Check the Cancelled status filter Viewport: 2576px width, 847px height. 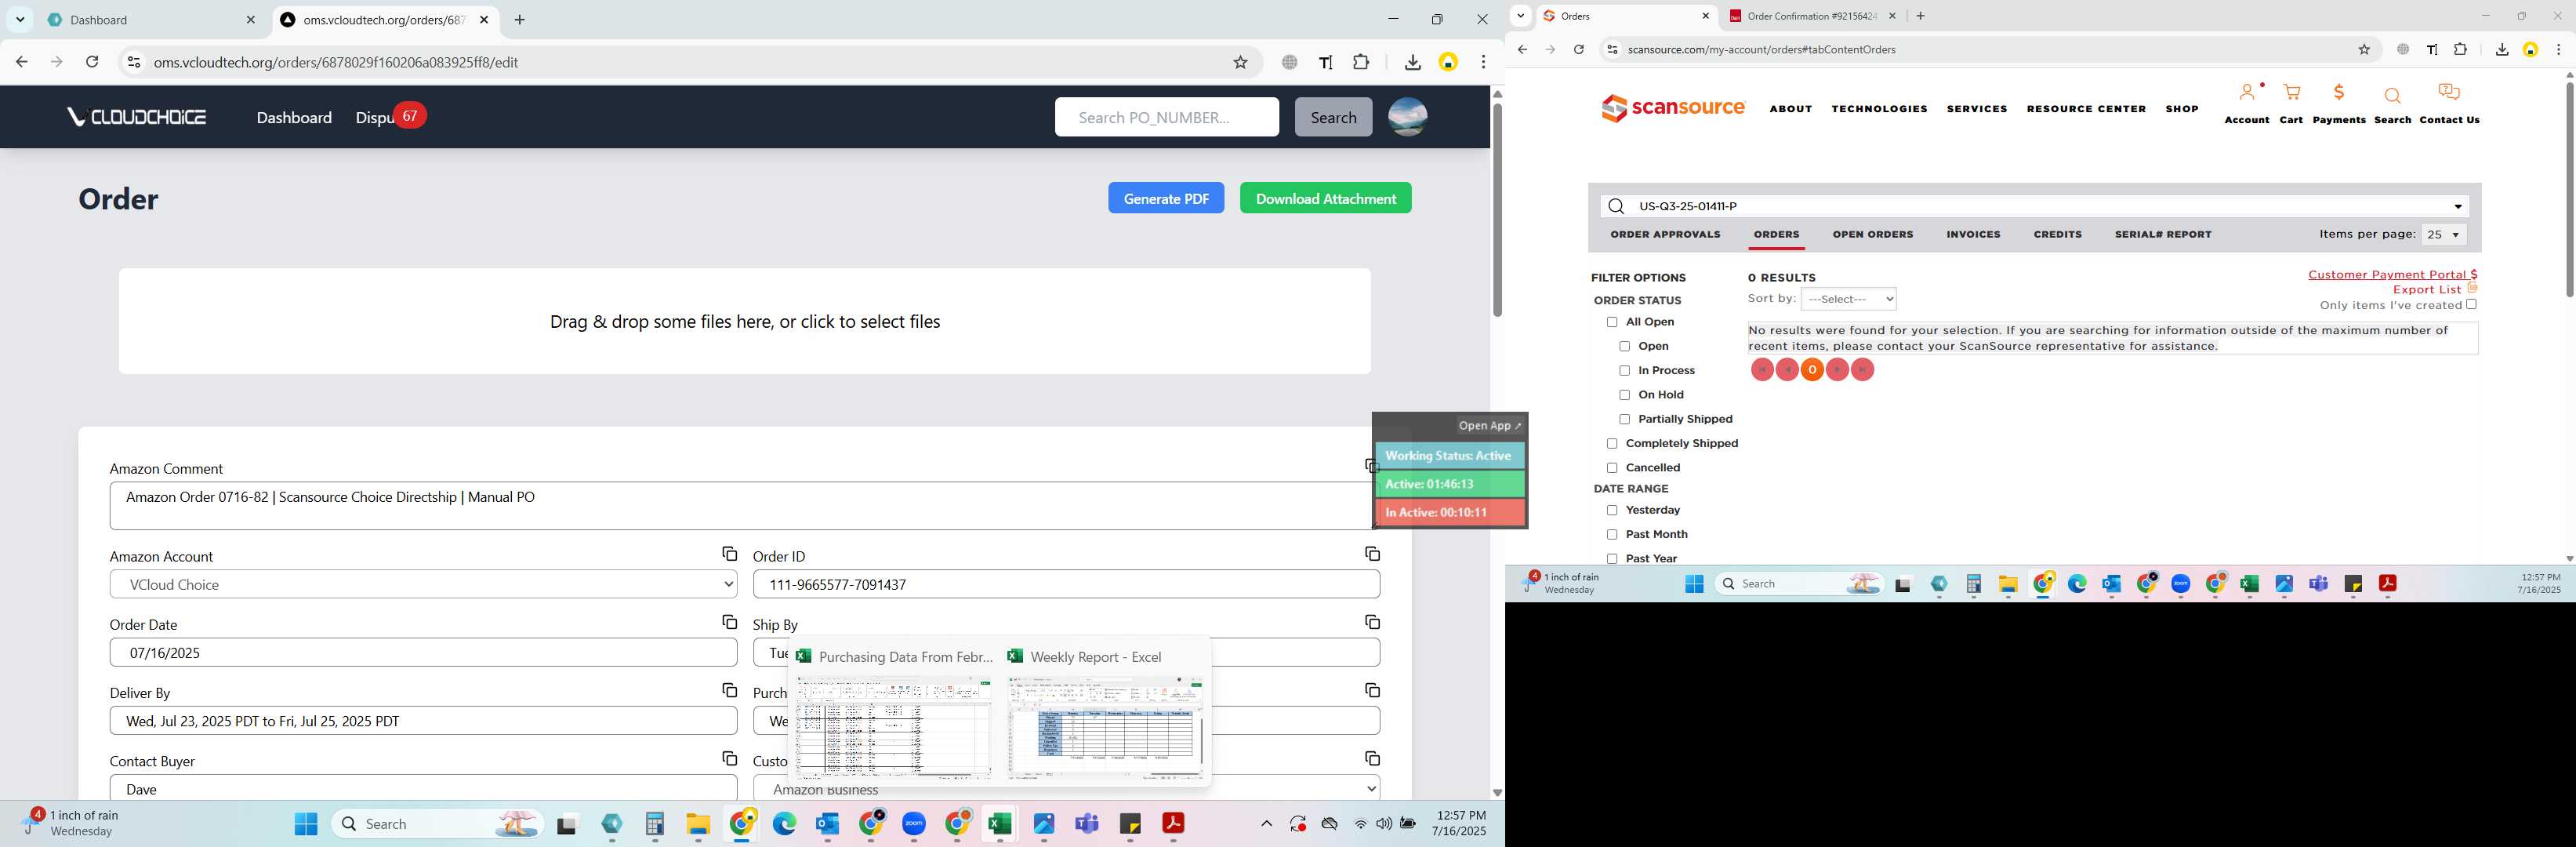[1611, 468]
